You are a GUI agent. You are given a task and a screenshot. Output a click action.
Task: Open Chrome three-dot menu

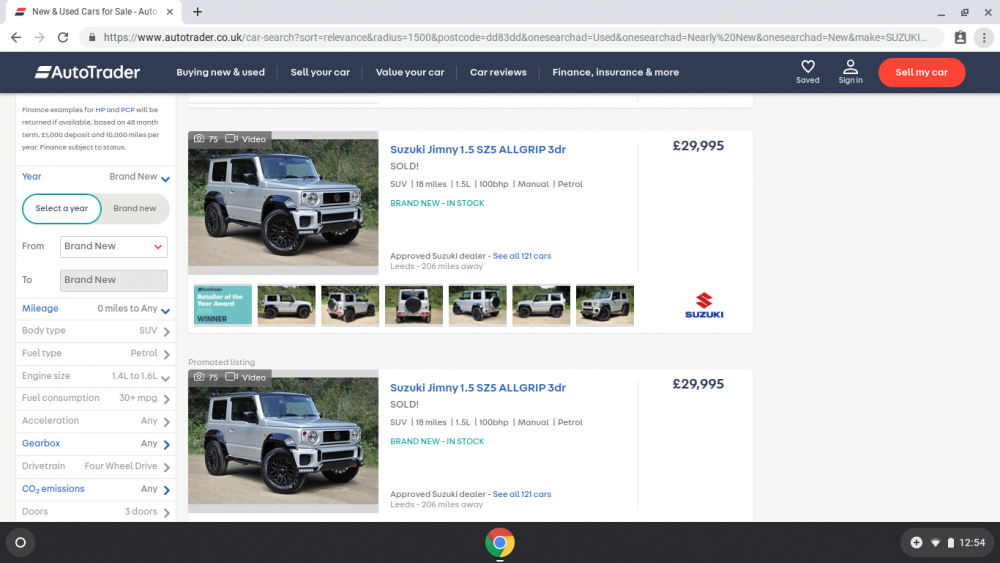(984, 37)
